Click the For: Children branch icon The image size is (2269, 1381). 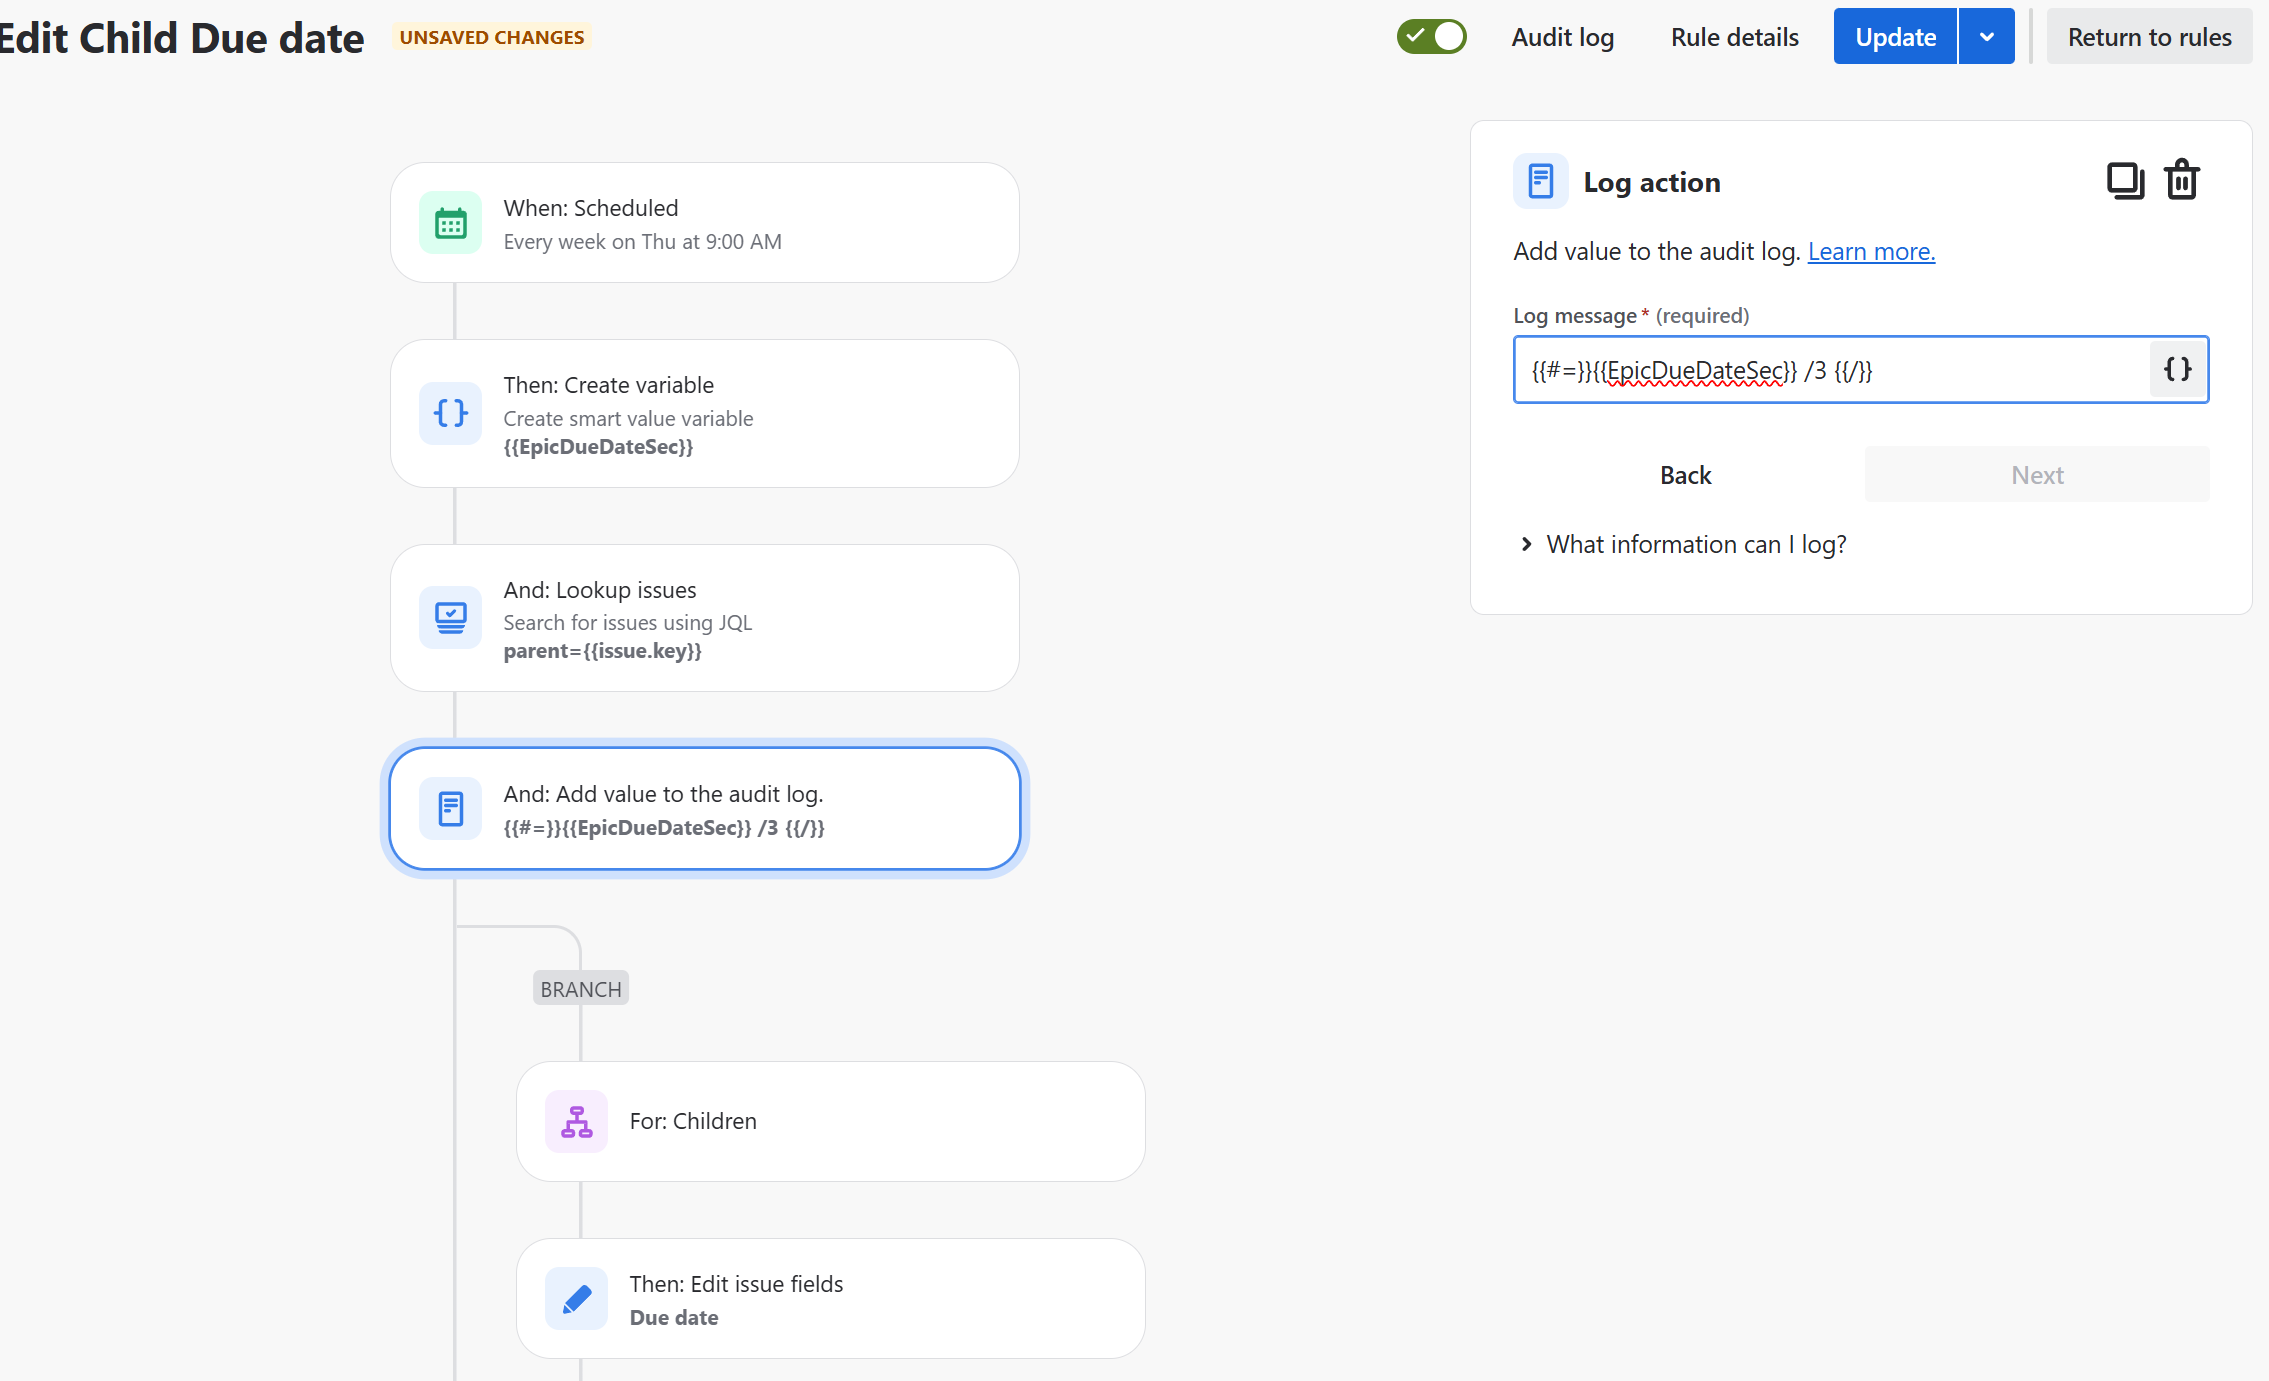(x=576, y=1121)
